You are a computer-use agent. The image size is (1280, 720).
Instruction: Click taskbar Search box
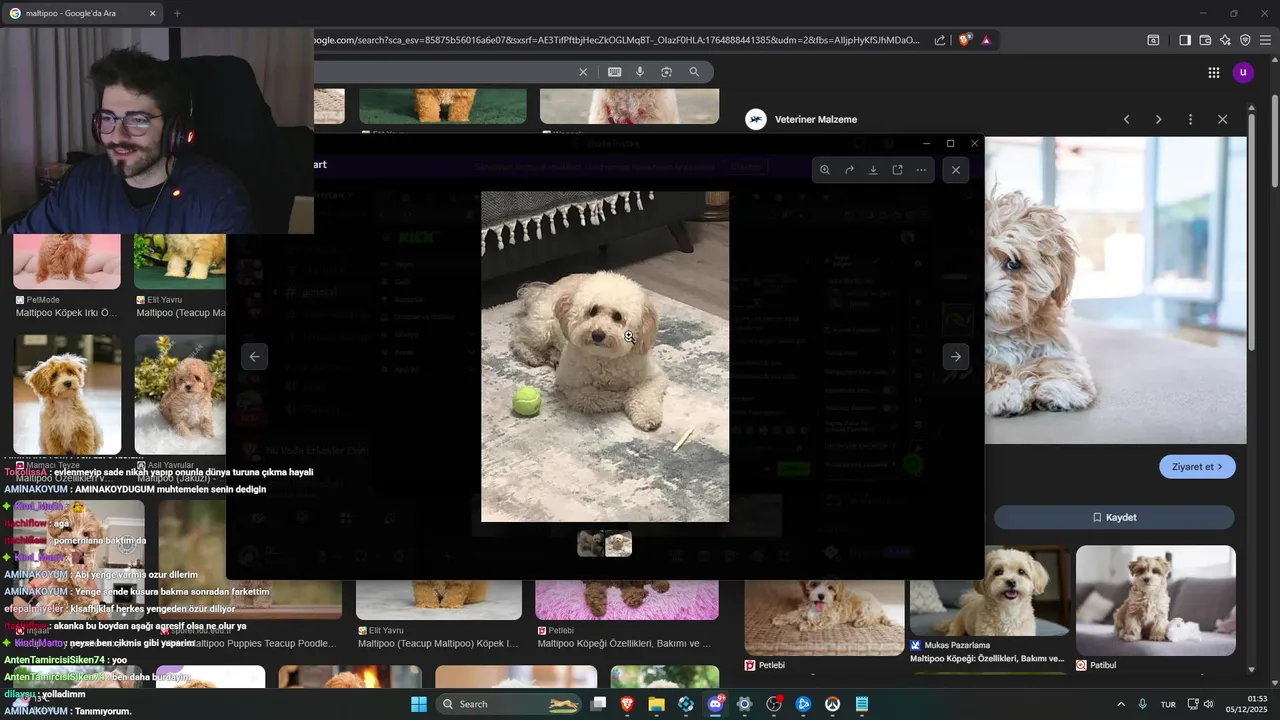pos(510,704)
